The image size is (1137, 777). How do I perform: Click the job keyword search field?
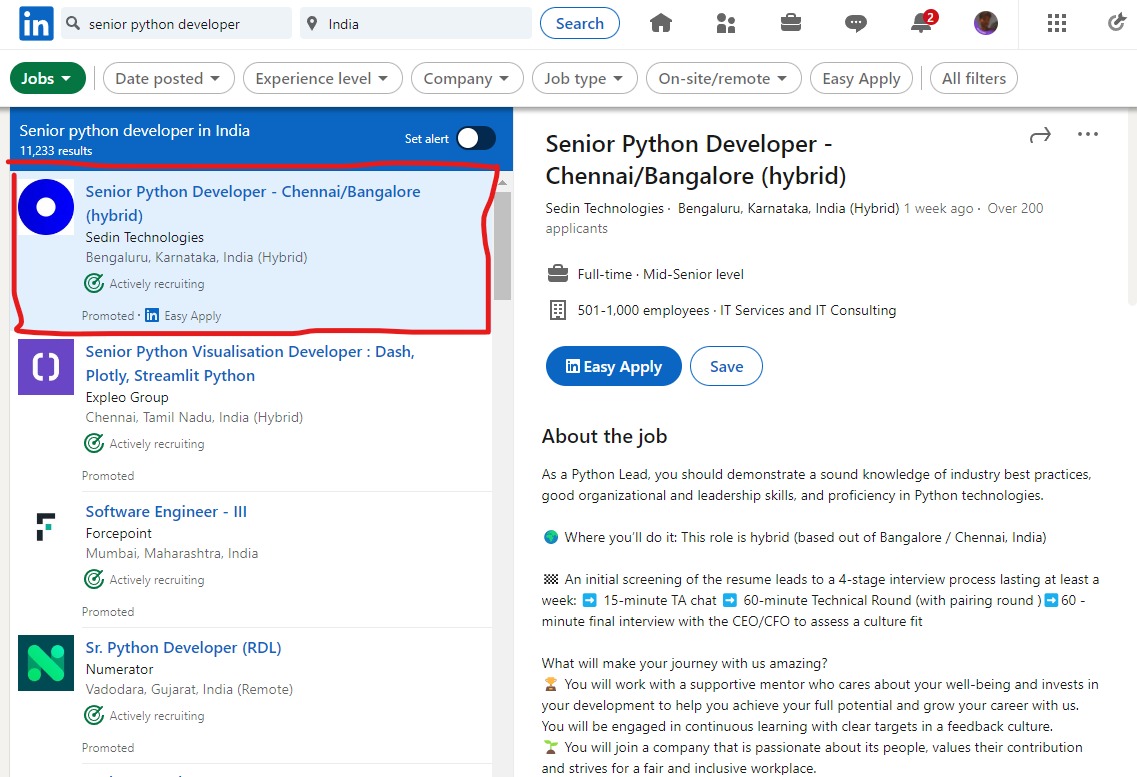coord(177,23)
